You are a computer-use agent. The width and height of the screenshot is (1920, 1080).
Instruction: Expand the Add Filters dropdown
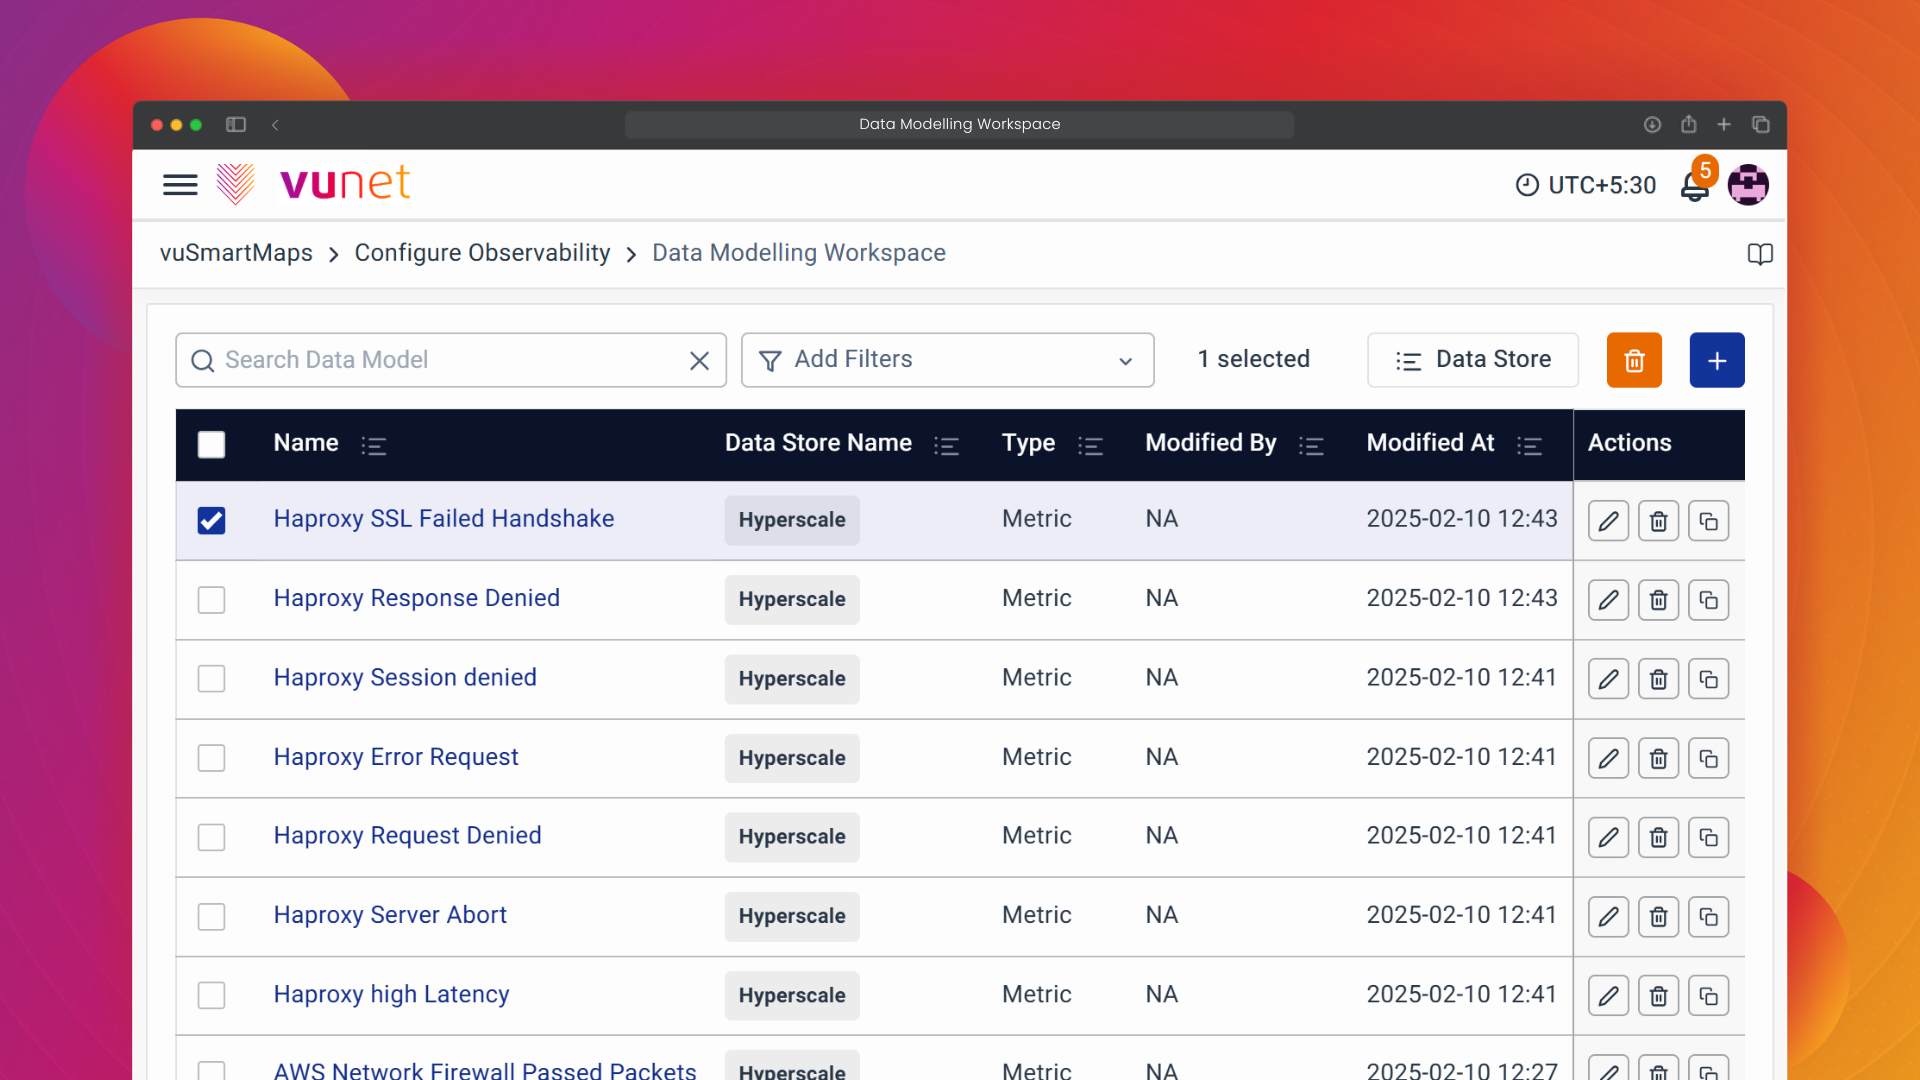(947, 360)
